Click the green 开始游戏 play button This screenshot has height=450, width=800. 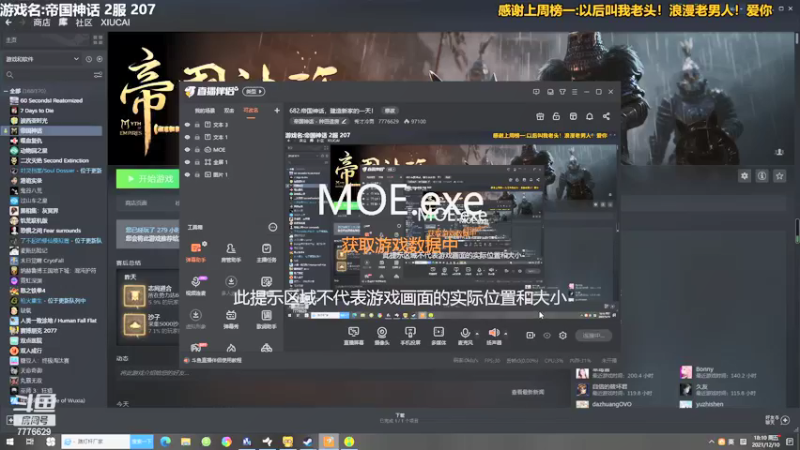click(x=147, y=179)
